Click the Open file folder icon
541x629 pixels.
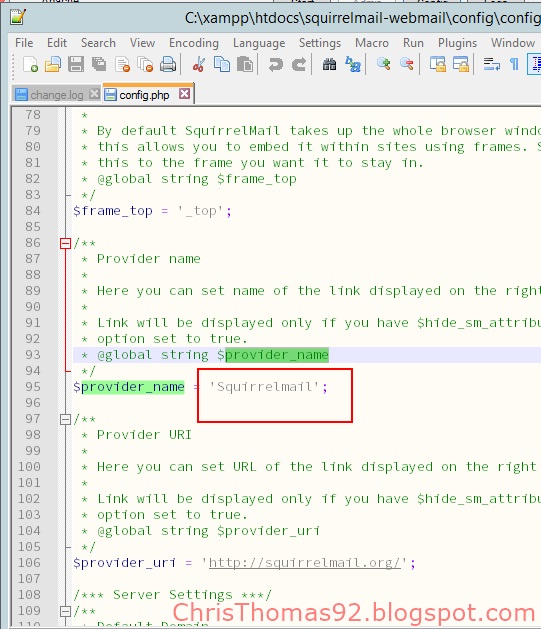pyautogui.click(x=53, y=64)
